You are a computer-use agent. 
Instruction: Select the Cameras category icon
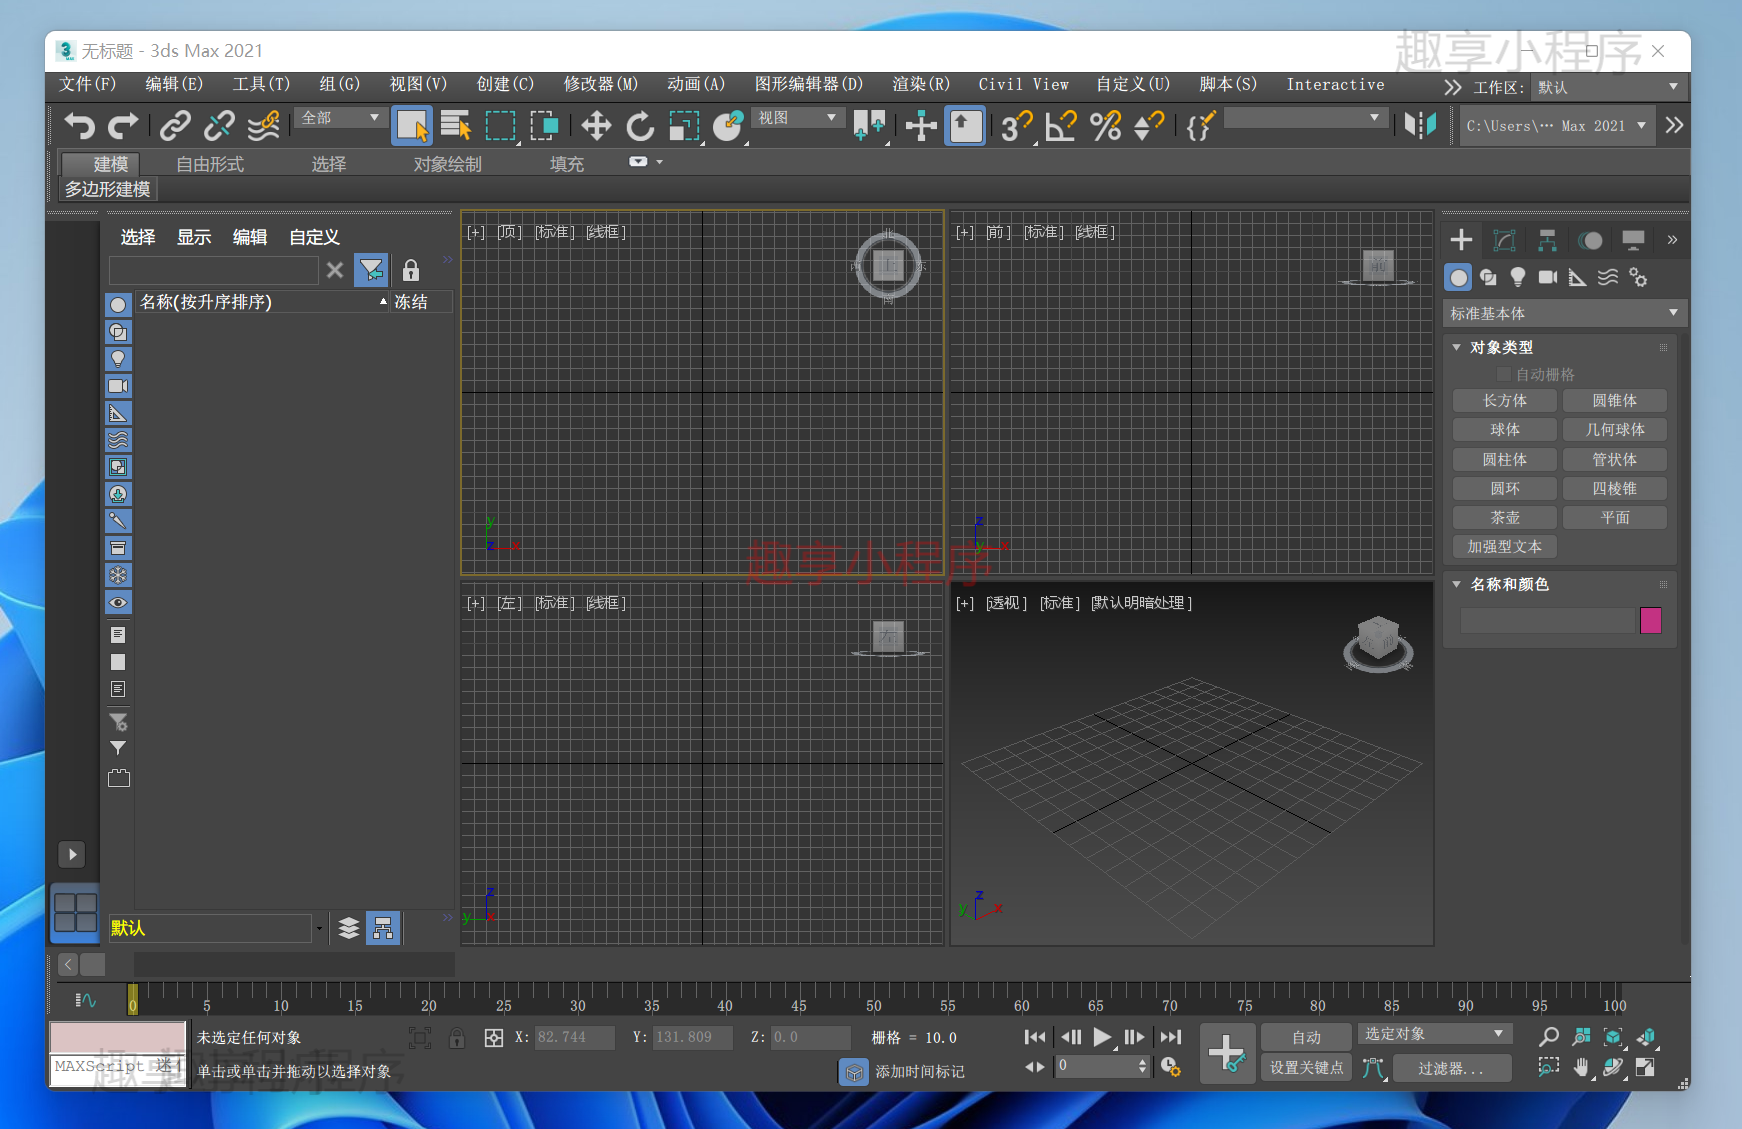click(x=1548, y=278)
